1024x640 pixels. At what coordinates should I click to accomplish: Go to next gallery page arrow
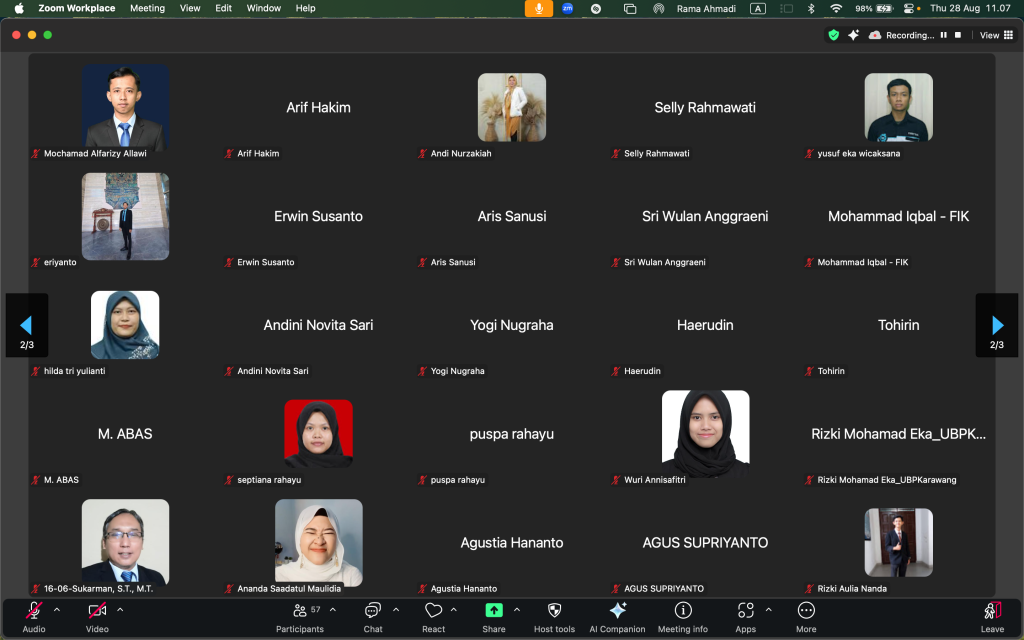[997, 325]
